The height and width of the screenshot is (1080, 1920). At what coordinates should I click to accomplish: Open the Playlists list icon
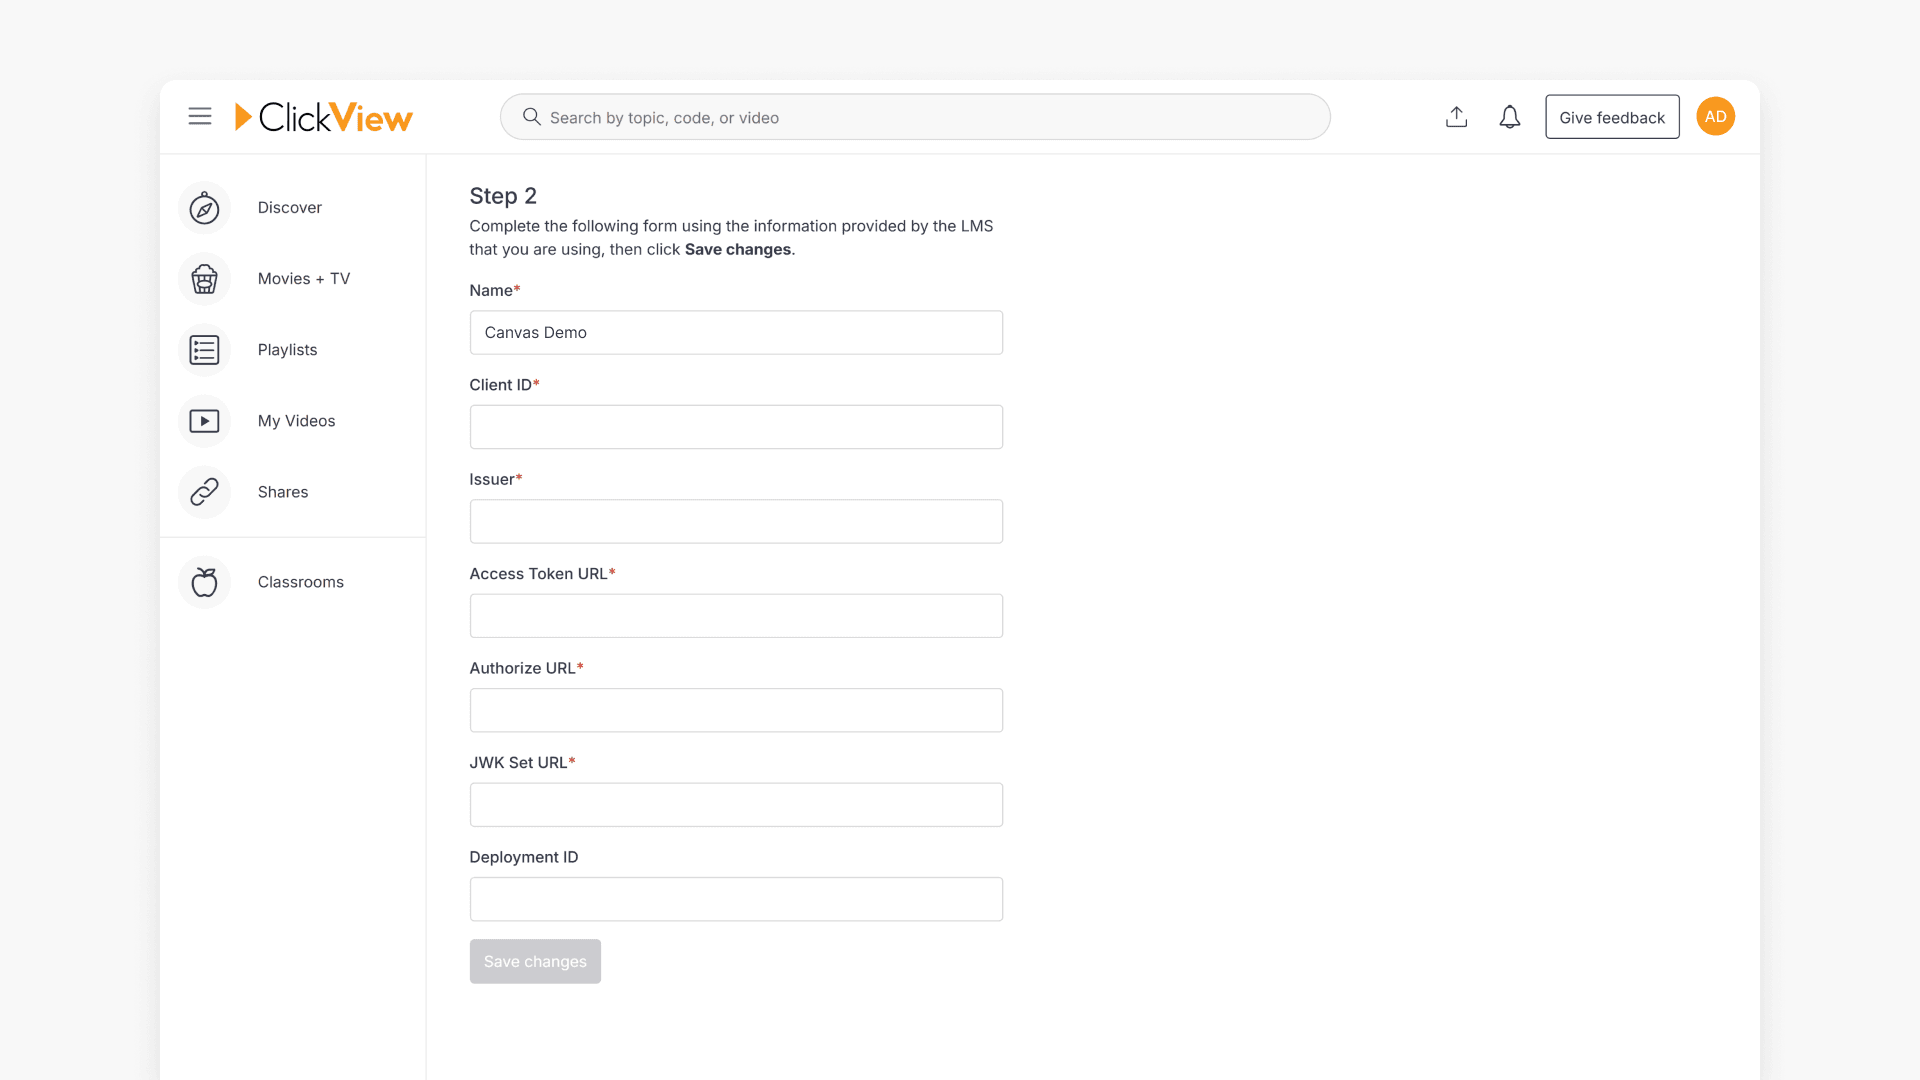pyautogui.click(x=204, y=350)
